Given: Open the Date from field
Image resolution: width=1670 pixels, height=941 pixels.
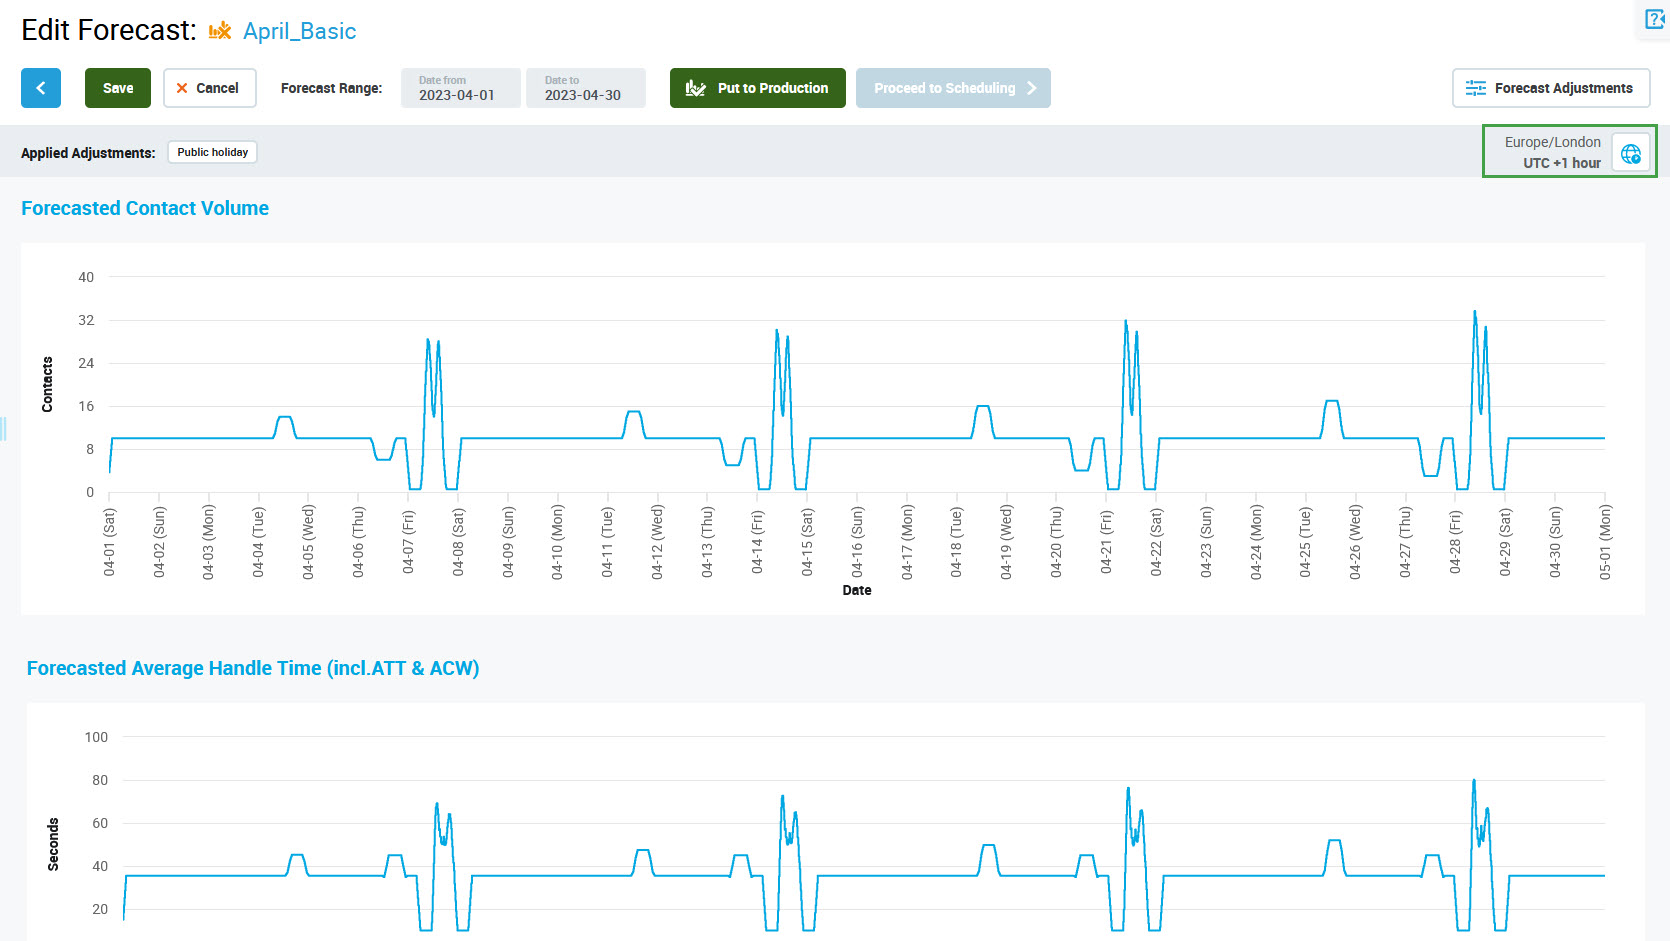Looking at the screenshot, I should pyautogui.click(x=460, y=88).
